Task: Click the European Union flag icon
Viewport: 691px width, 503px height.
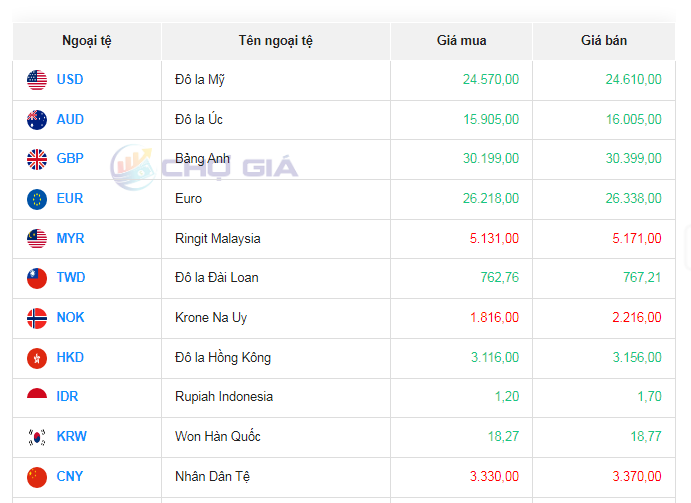Action: click(37, 199)
